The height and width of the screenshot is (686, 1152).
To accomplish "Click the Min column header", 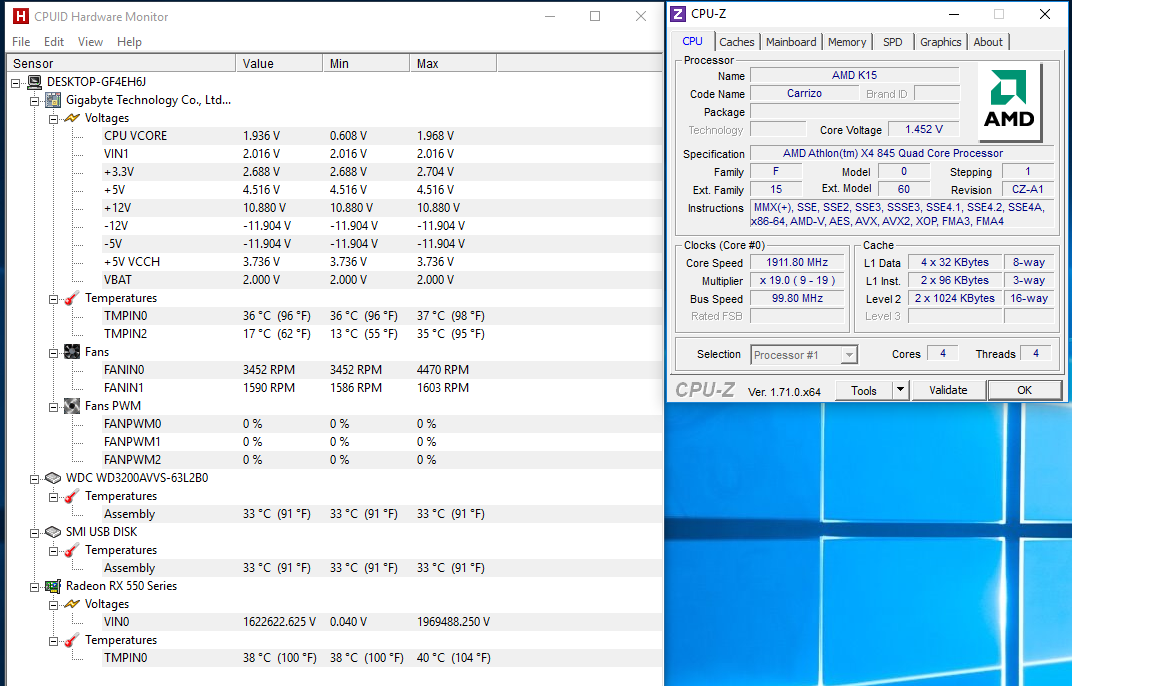I will [366, 64].
